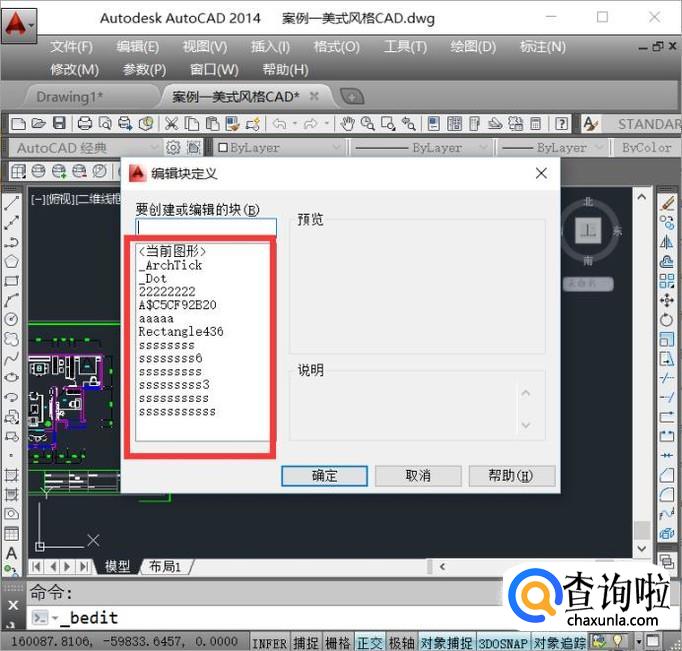Click the New drawing icon in toolbar

pos(18,124)
